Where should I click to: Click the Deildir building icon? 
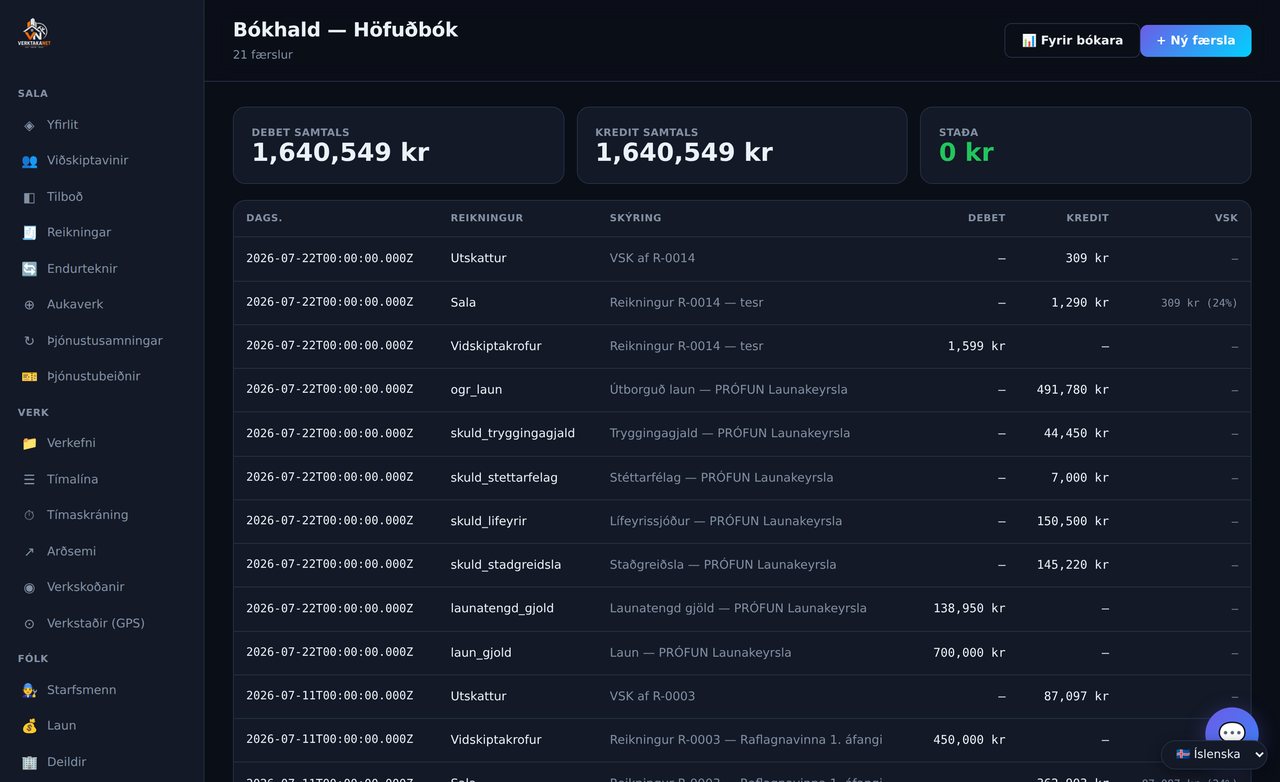[x=29, y=762]
